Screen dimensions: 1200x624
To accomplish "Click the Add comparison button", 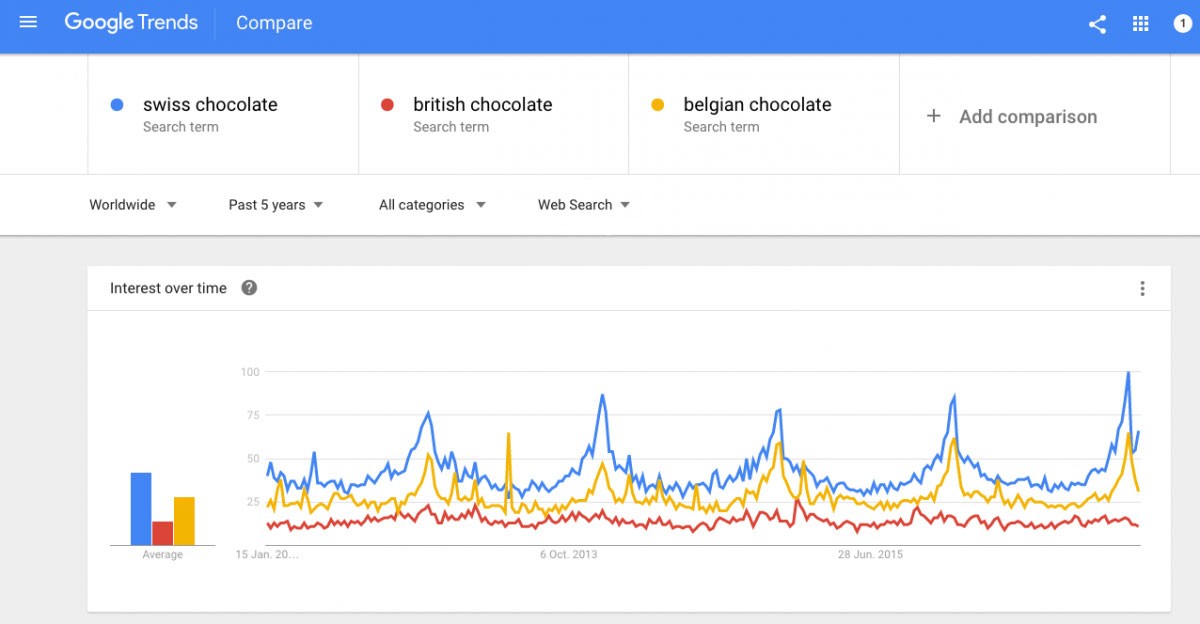I will coord(1027,117).
